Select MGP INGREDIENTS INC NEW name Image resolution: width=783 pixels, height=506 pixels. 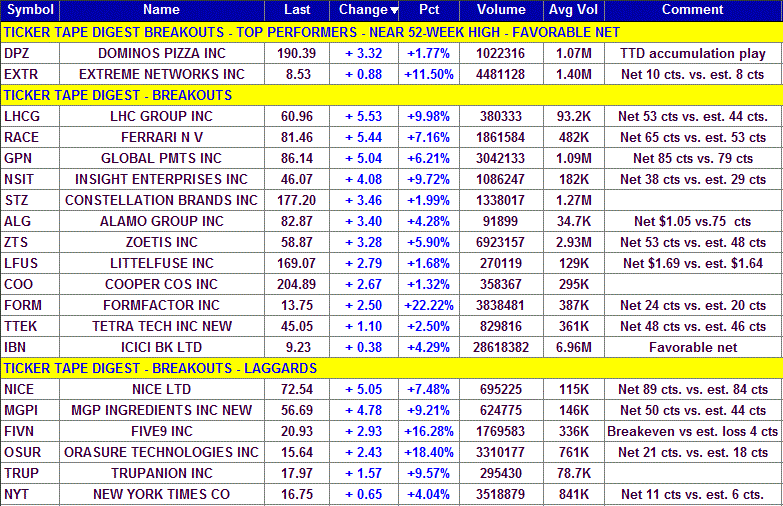pyautogui.click(x=162, y=410)
